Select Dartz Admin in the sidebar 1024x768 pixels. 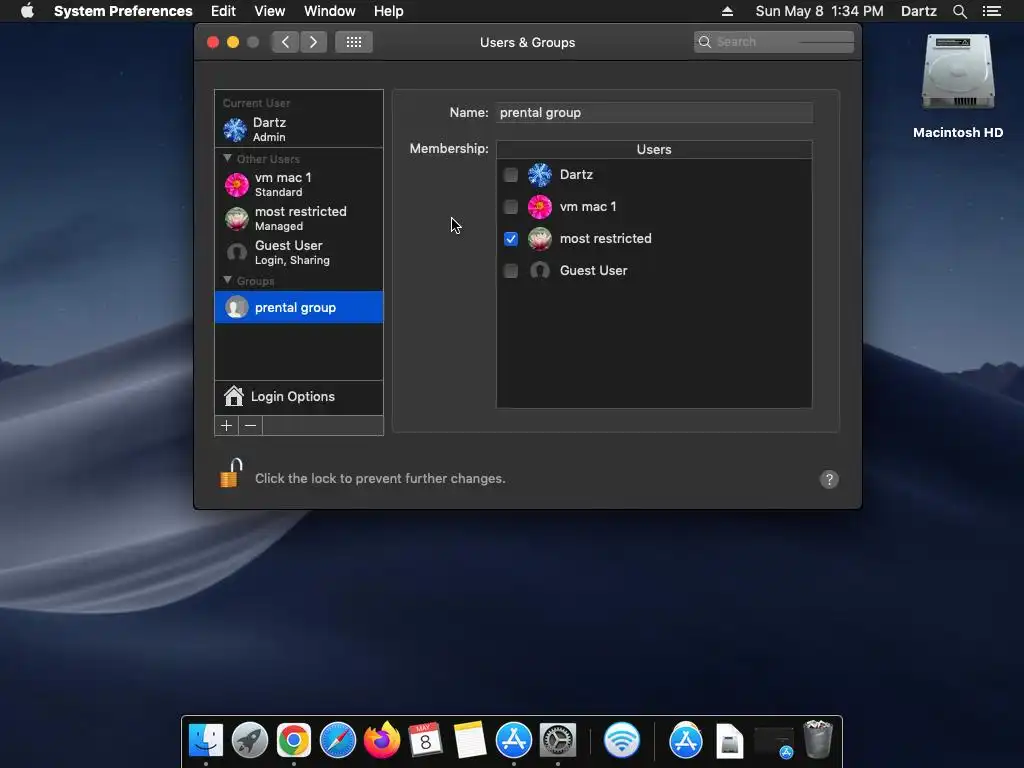coord(299,129)
